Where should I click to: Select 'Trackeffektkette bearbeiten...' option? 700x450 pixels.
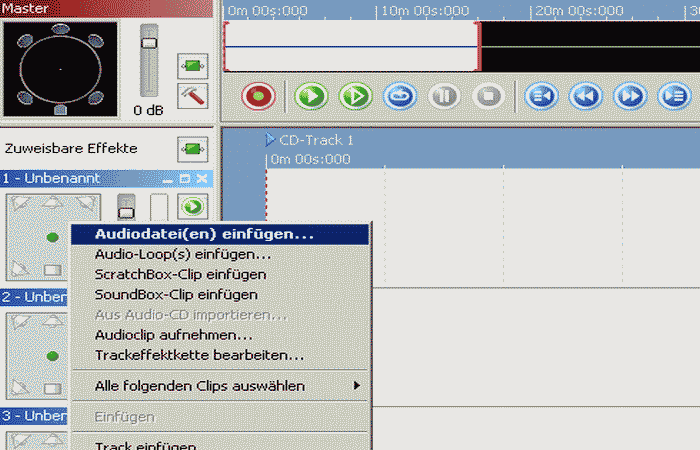(199, 355)
